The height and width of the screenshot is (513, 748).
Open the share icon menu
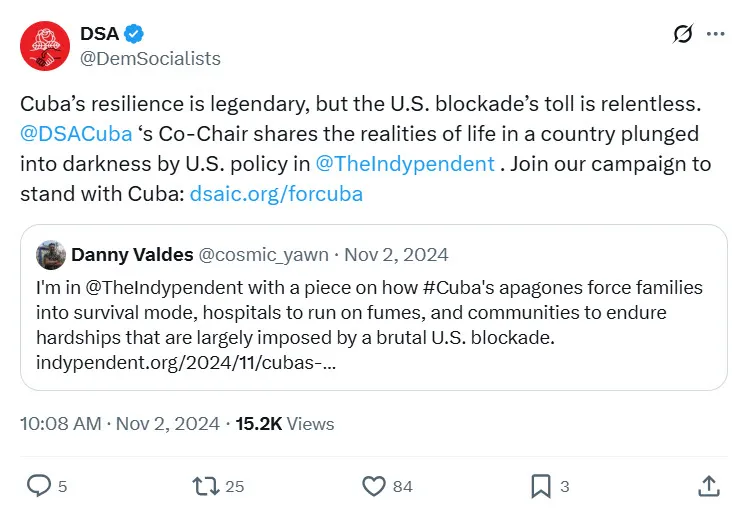708,486
